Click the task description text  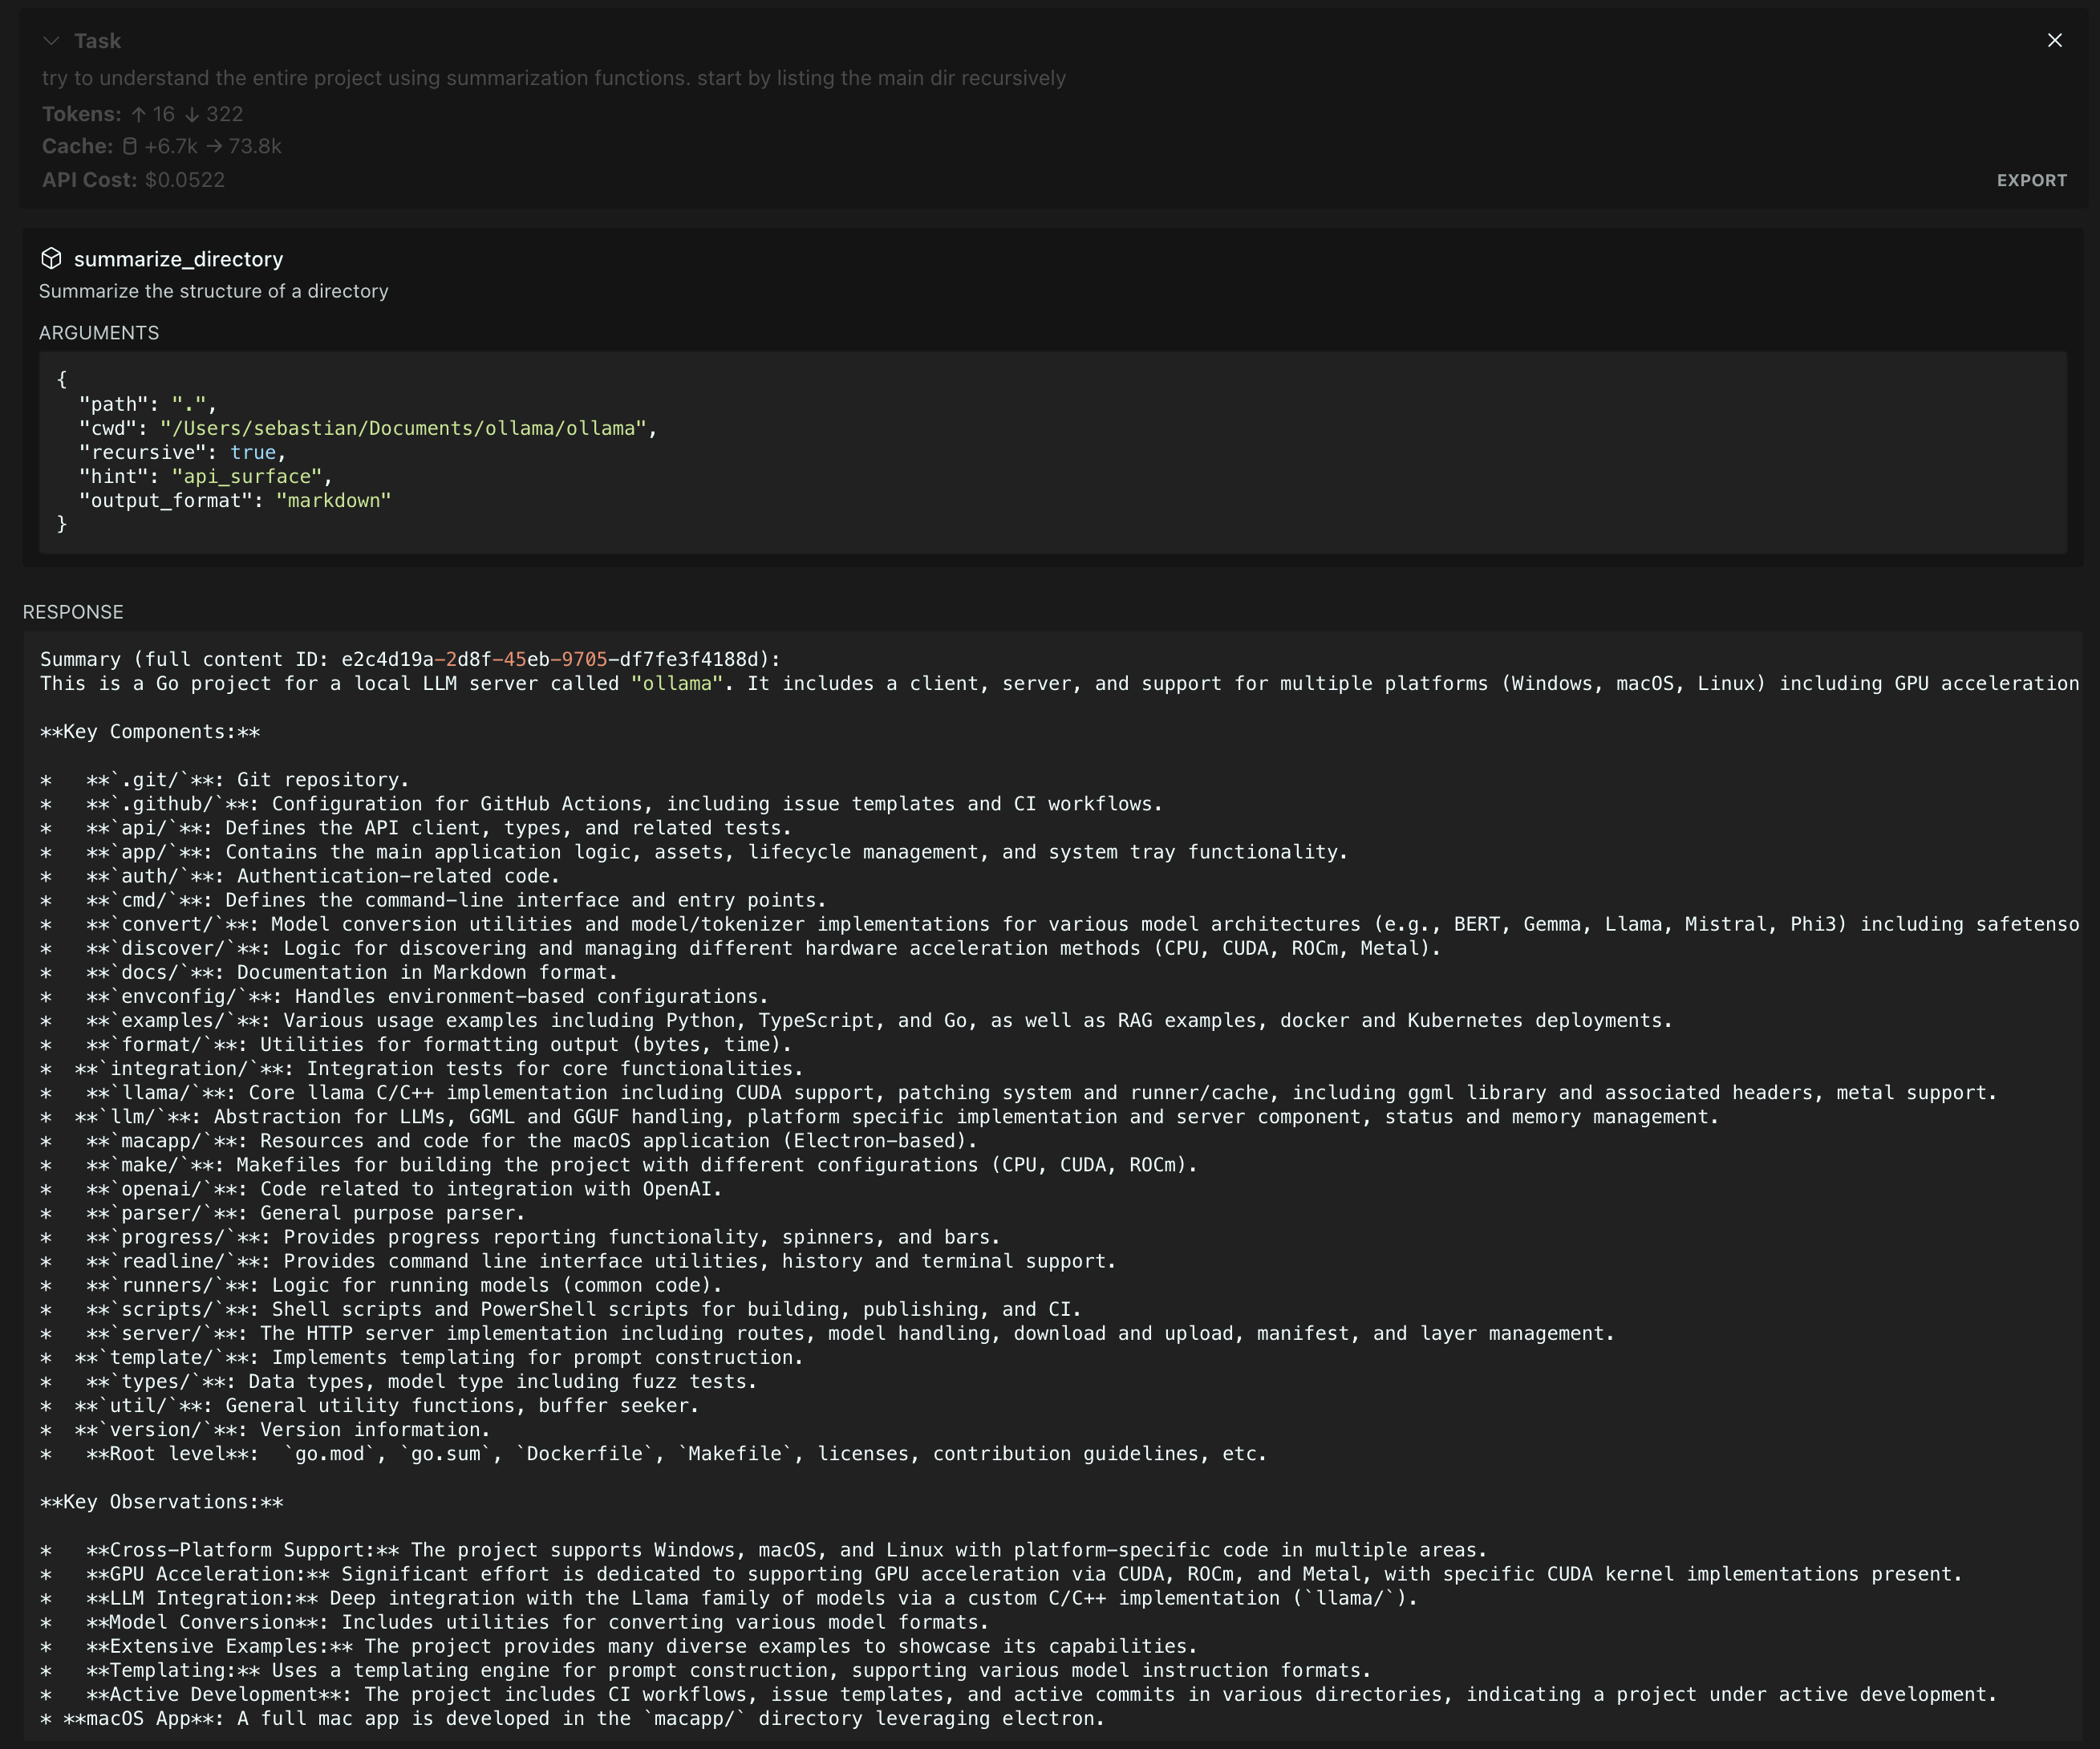click(553, 78)
